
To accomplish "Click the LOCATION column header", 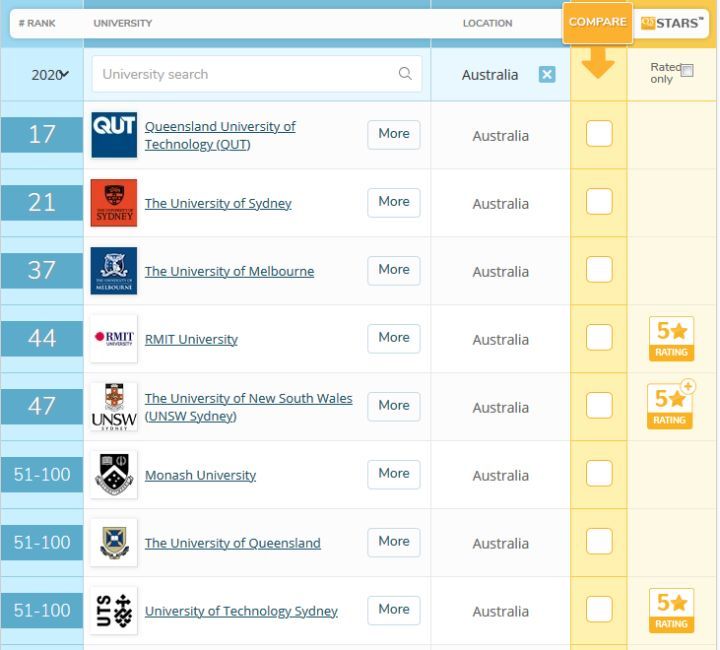I will tap(487, 23).
